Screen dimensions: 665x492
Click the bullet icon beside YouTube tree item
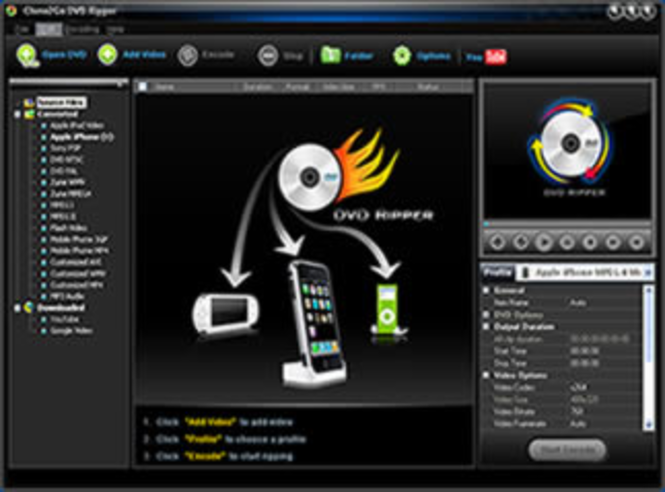pos(43,319)
